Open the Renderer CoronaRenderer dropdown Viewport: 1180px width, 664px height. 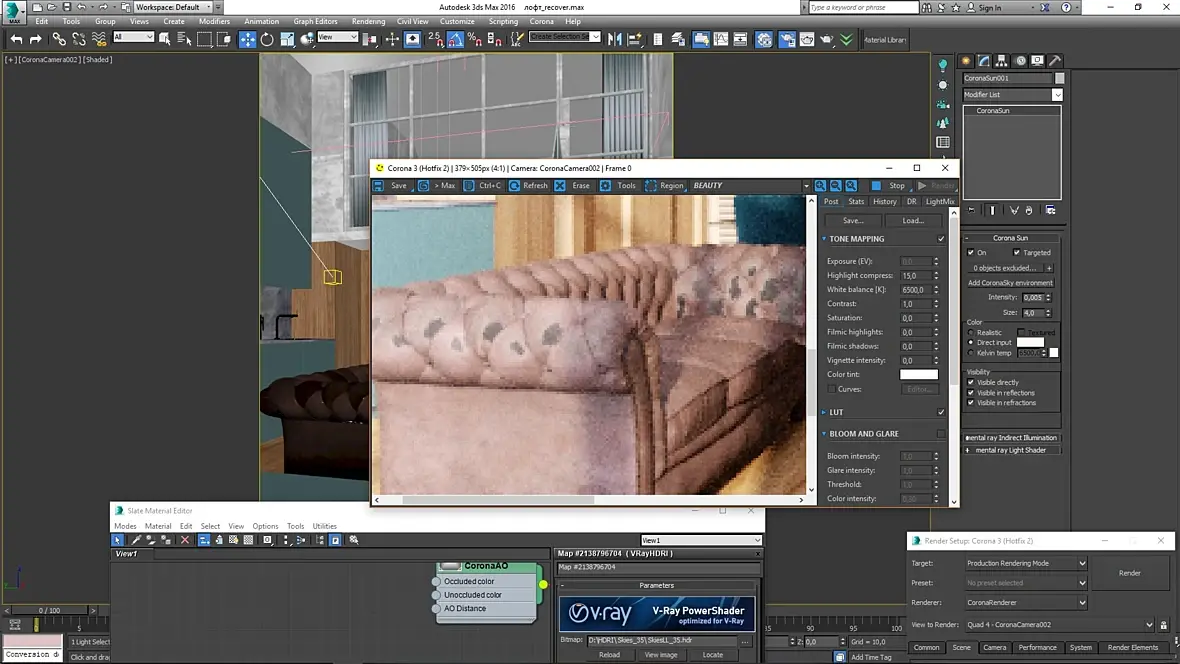point(1026,602)
